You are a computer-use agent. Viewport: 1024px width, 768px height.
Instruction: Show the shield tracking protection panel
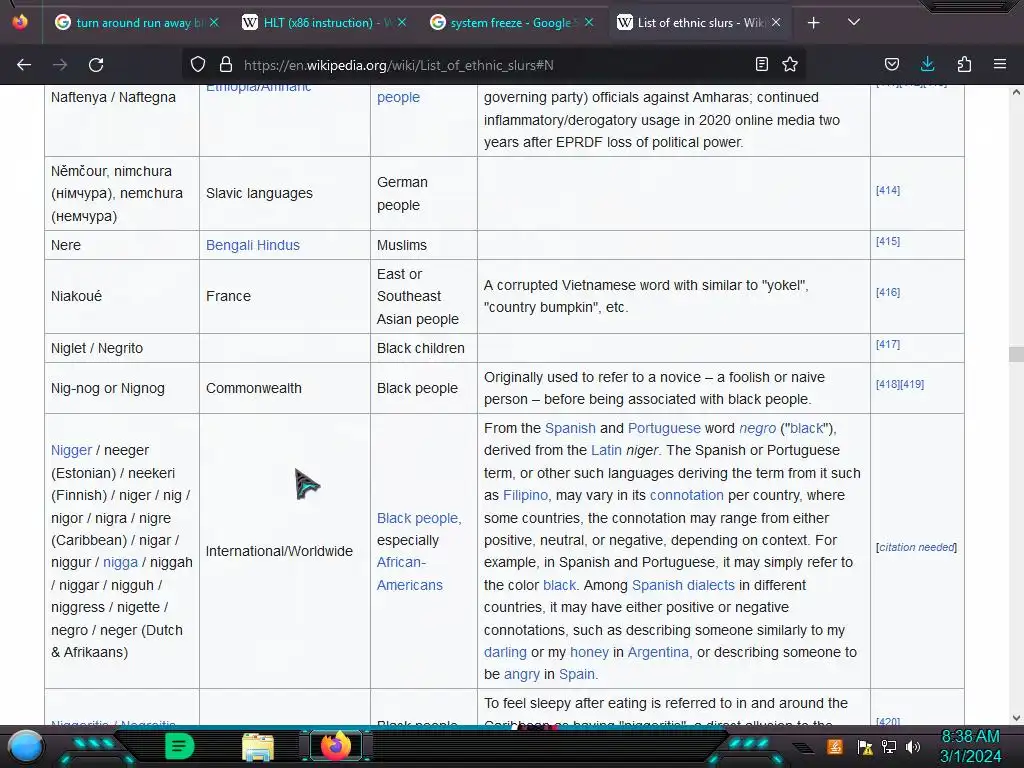coord(198,64)
